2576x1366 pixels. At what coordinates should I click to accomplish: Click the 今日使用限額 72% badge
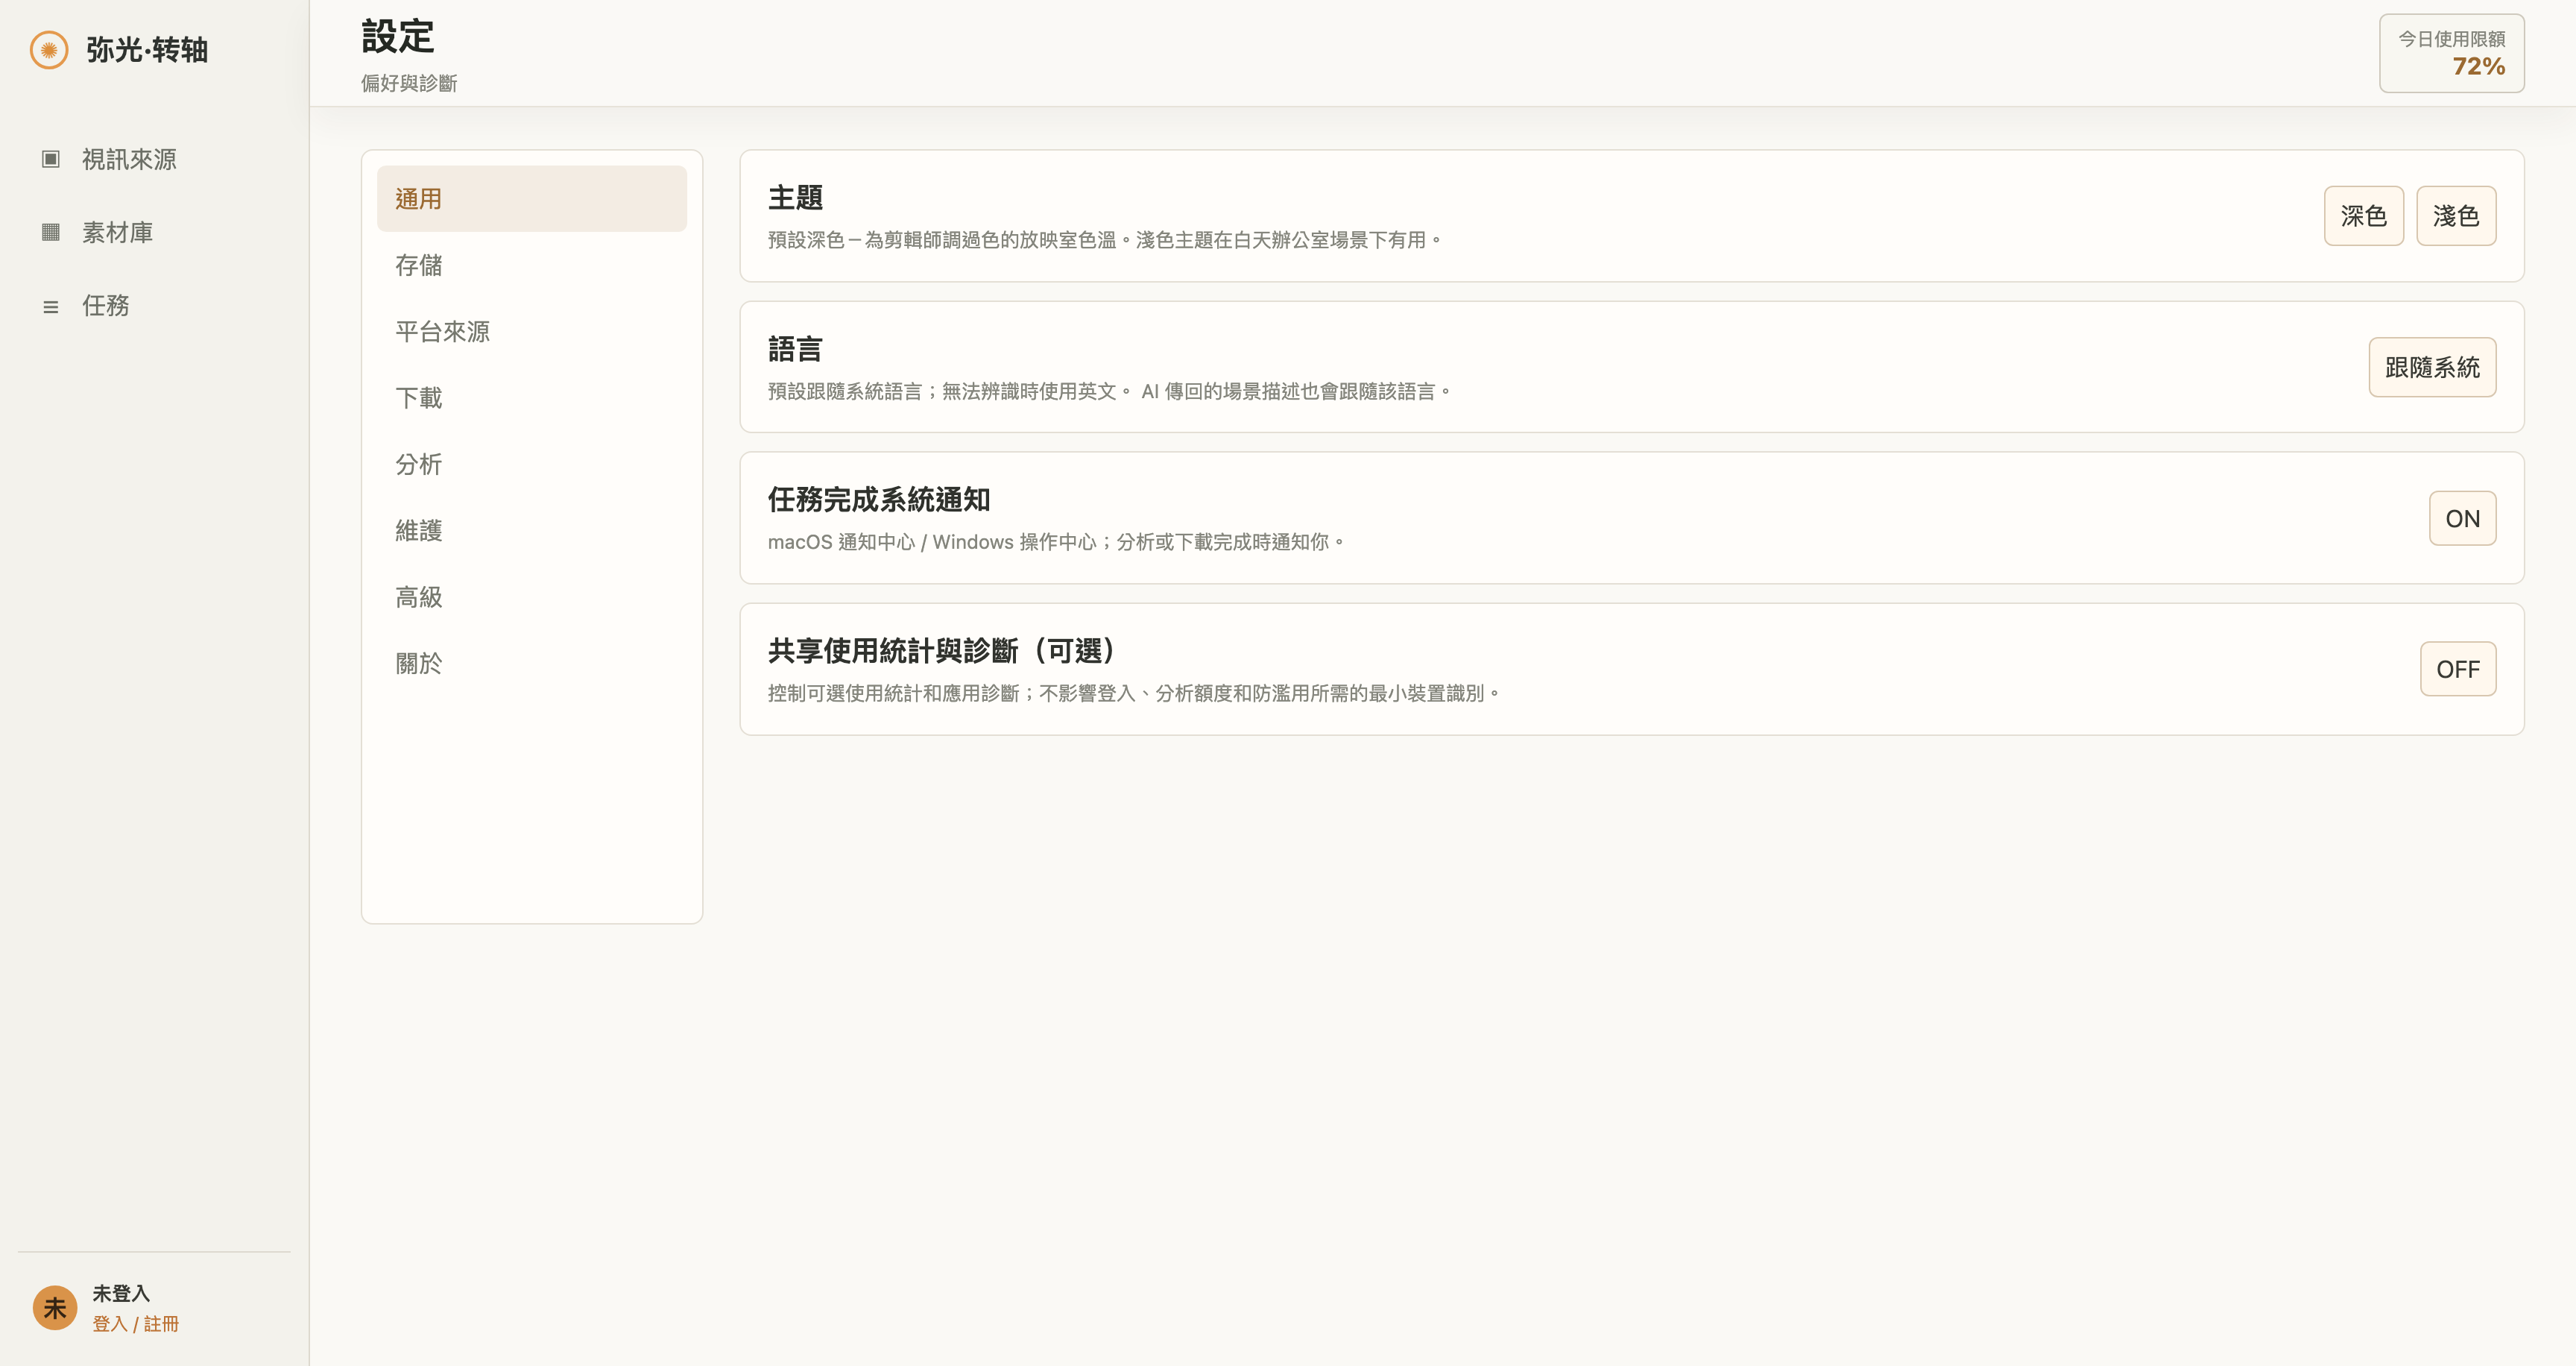[2452, 53]
